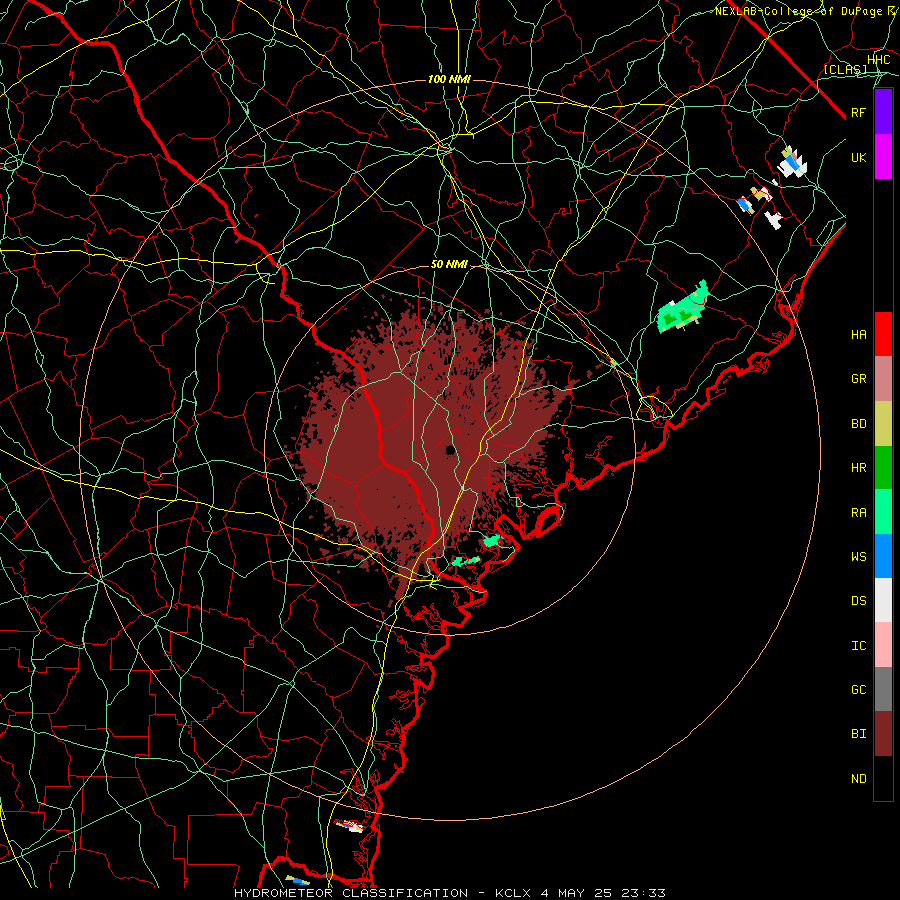
Task: Click the BD yellow legend swatch
Action: pyautogui.click(x=883, y=424)
